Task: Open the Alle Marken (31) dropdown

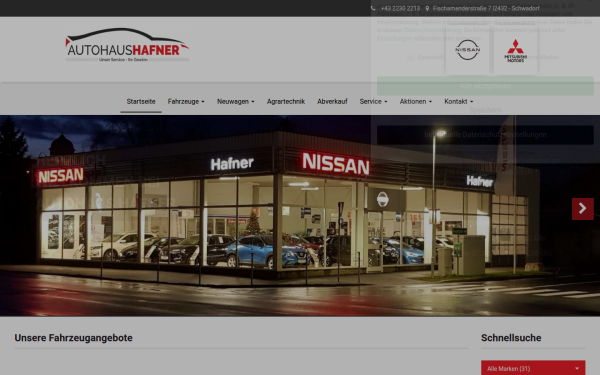Action: click(x=533, y=368)
